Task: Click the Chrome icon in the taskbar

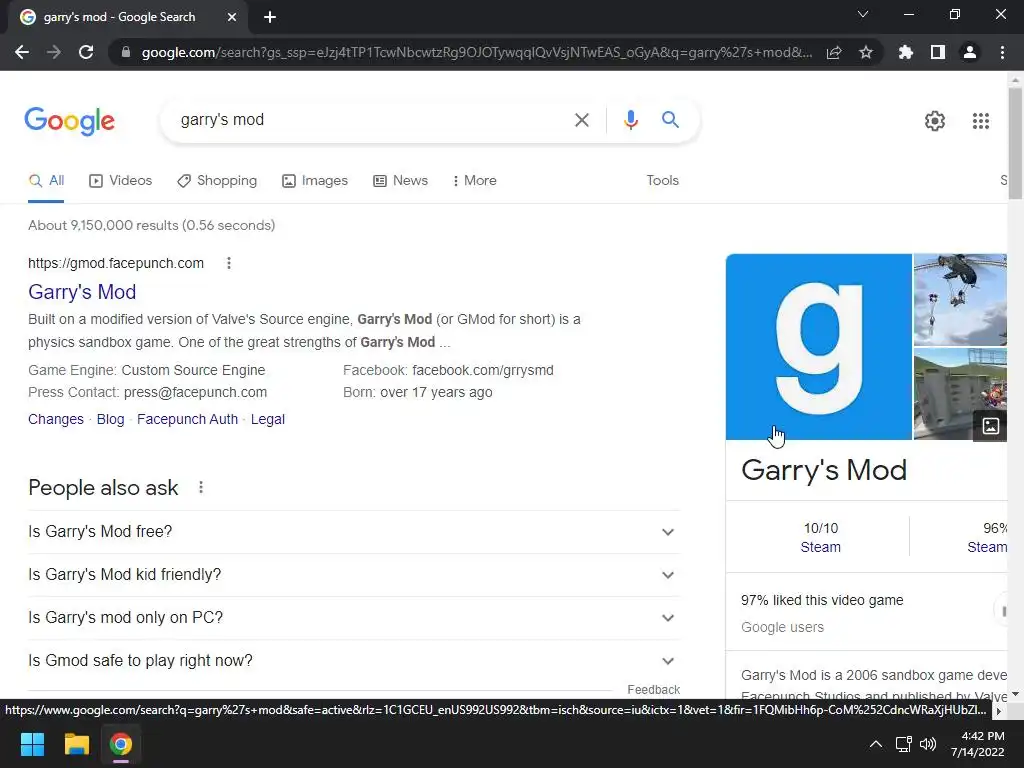Action: click(x=121, y=744)
